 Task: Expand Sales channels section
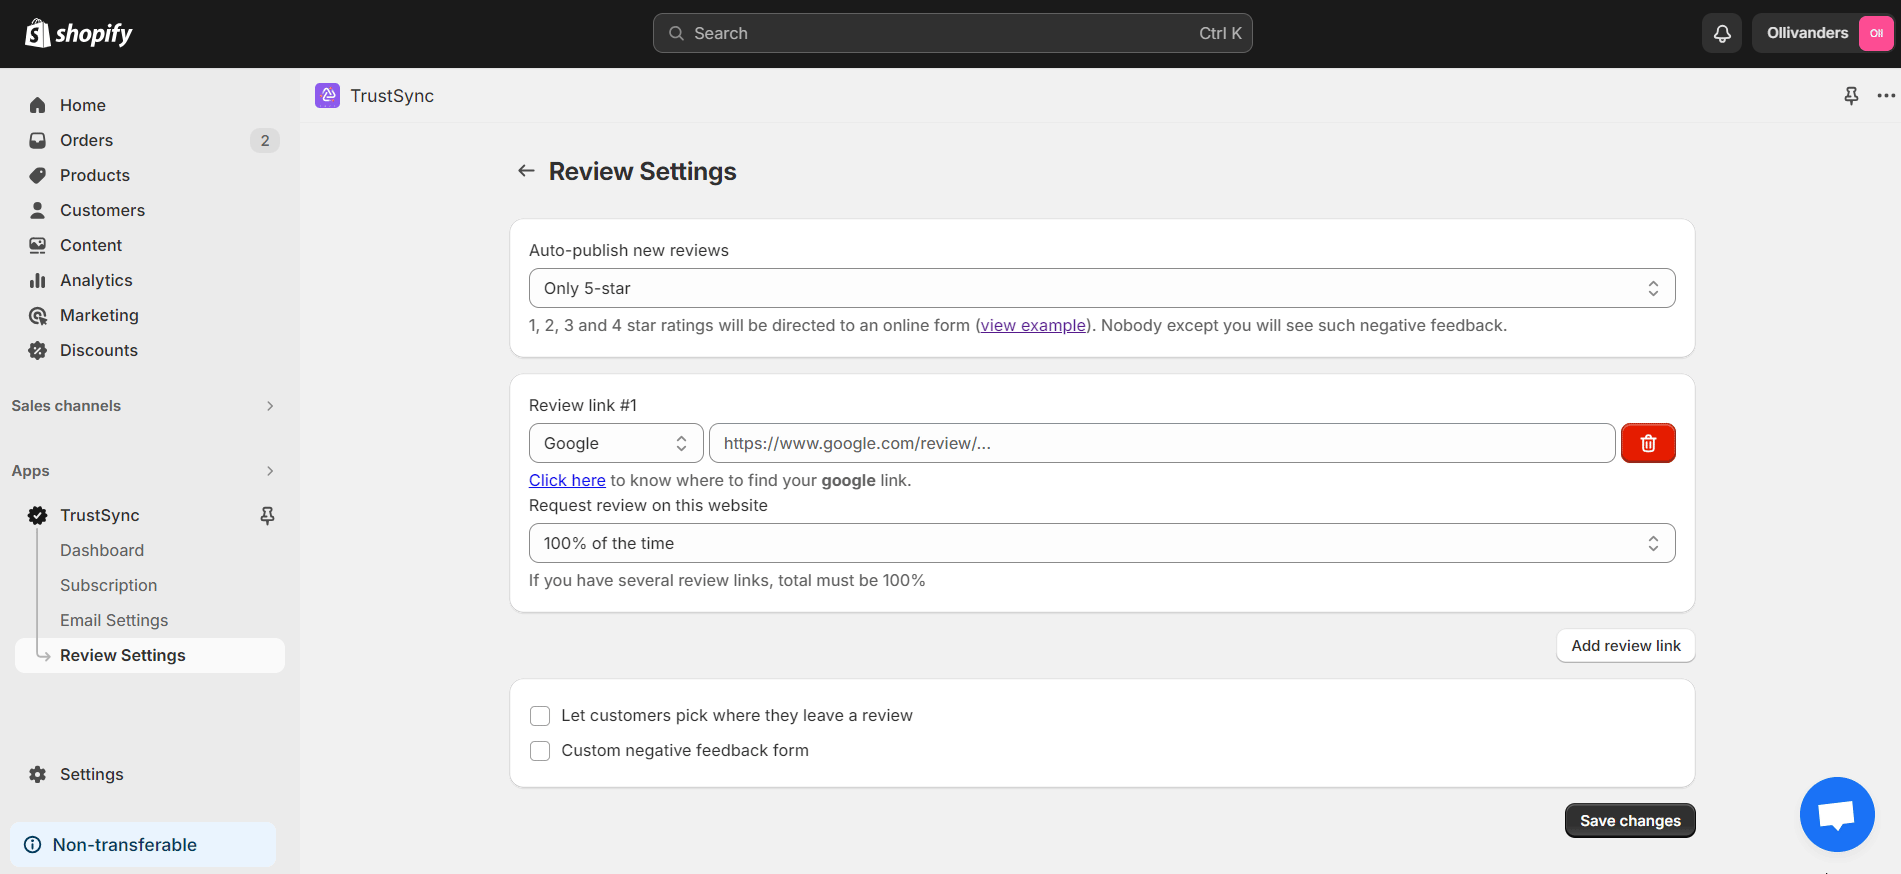click(x=143, y=406)
